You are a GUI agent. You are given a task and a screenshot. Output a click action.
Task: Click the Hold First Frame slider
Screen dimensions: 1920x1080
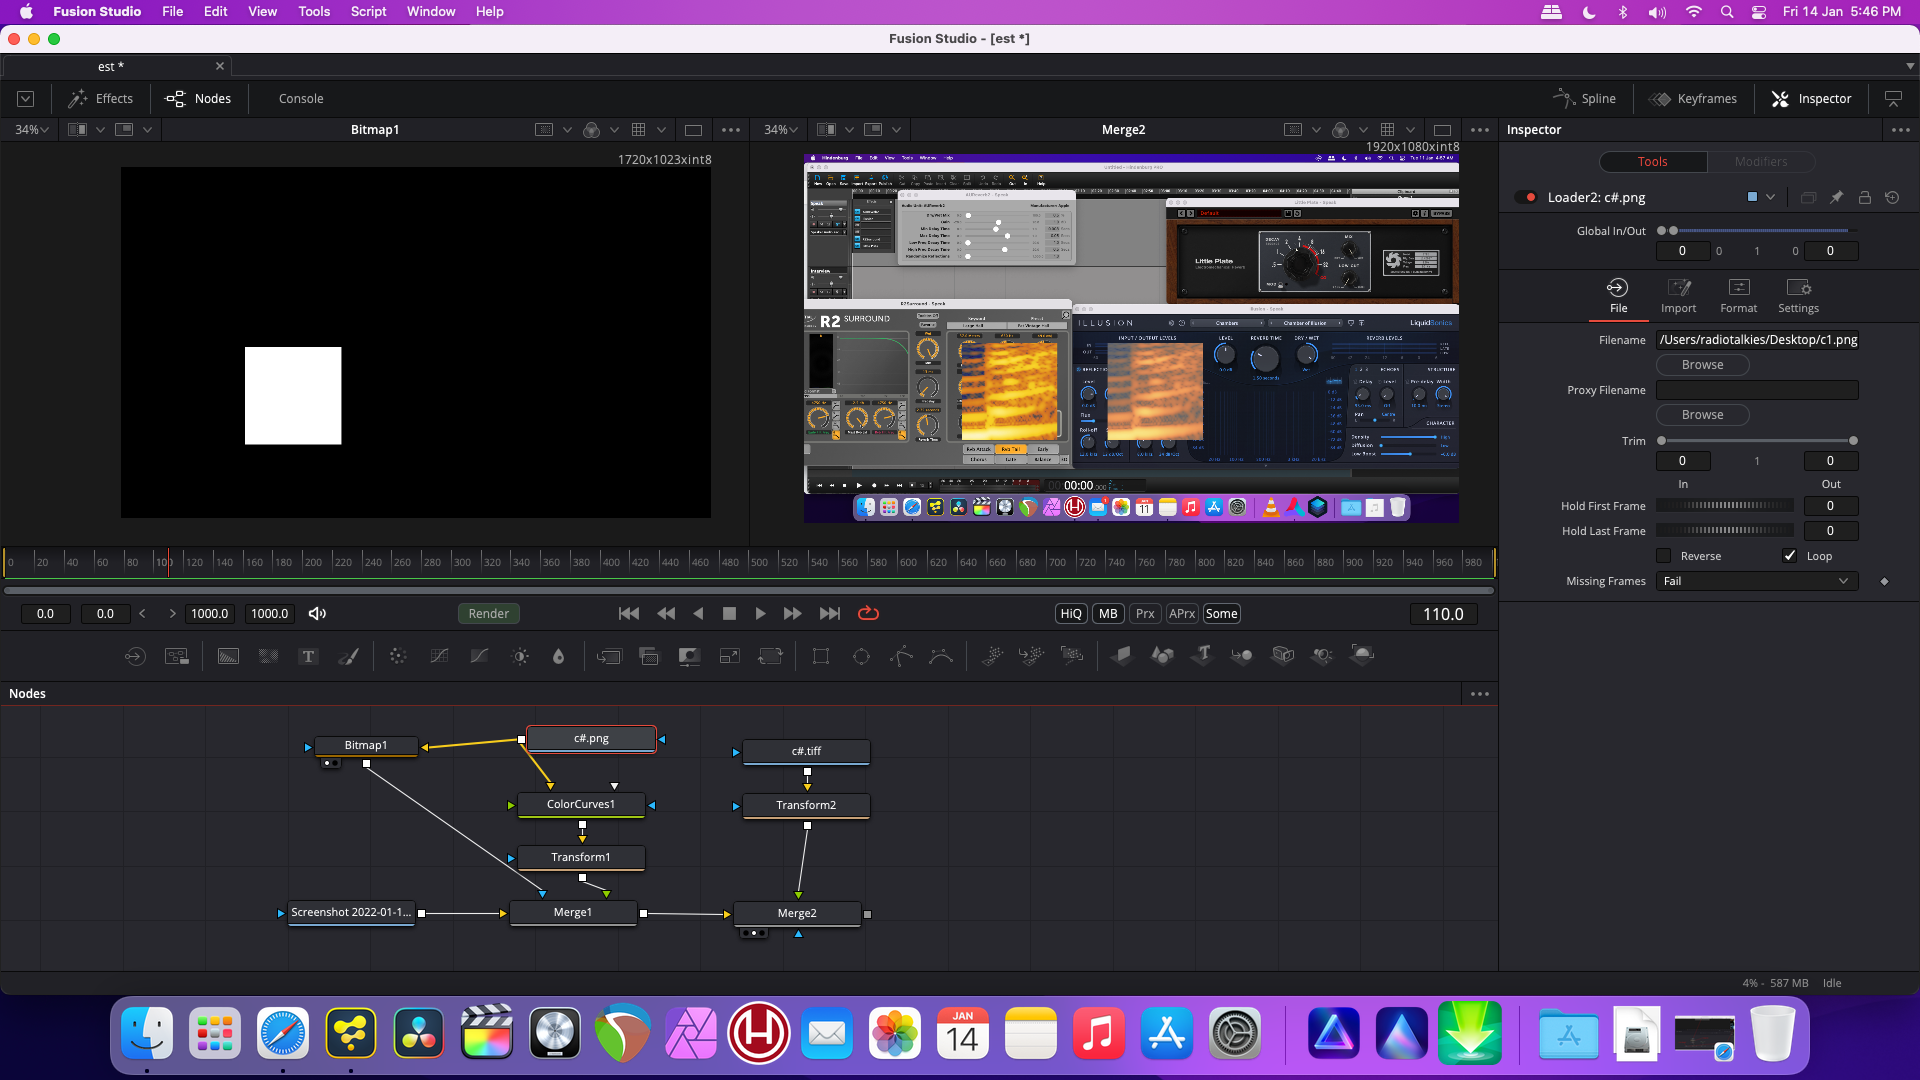pyautogui.click(x=1725, y=506)
